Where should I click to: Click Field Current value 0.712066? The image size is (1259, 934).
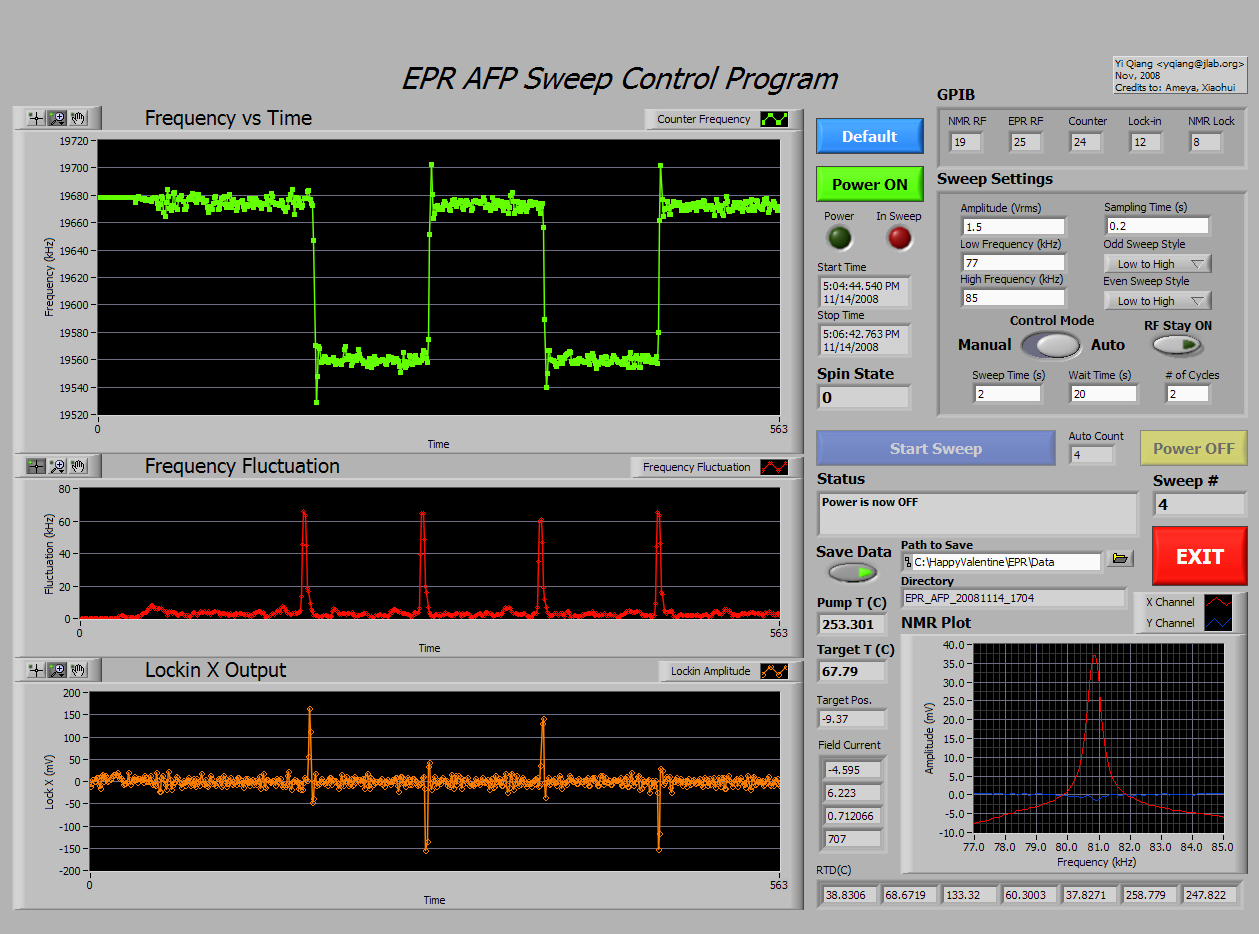tap(853, 815)
